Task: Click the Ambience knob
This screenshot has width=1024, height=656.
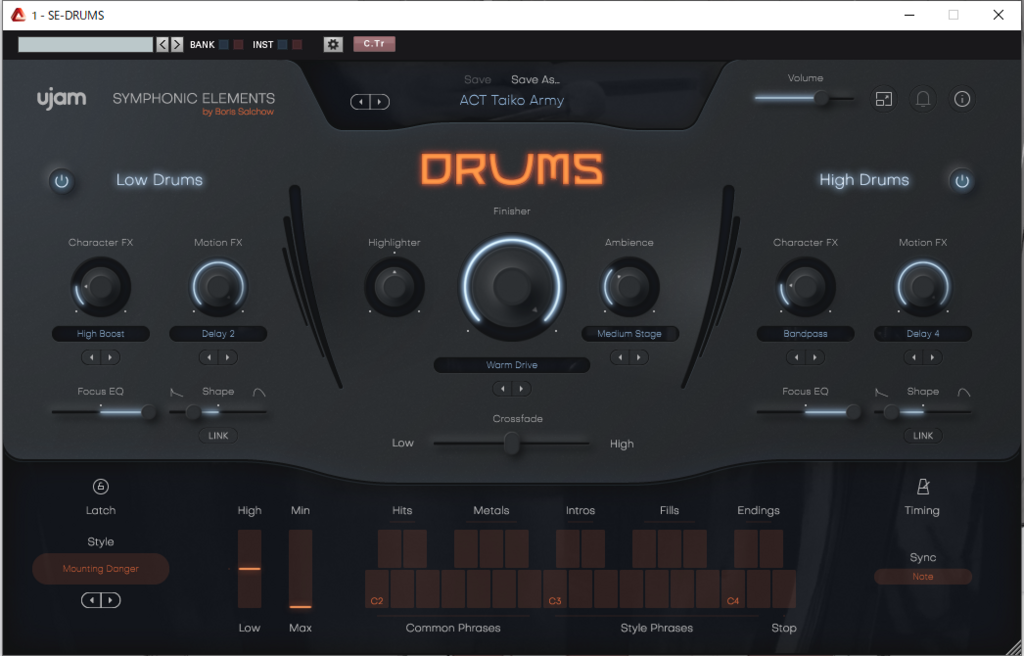Action: [x=630, y=287]
